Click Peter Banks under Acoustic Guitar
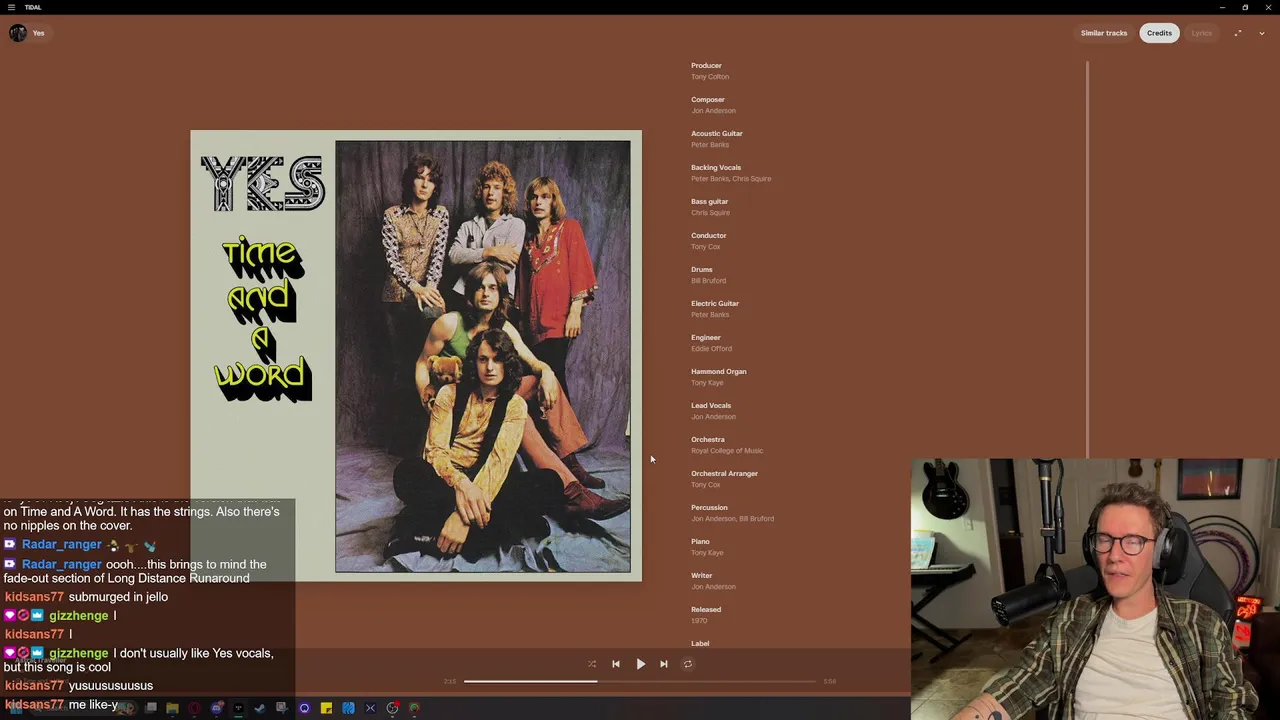 coord(710,145)
